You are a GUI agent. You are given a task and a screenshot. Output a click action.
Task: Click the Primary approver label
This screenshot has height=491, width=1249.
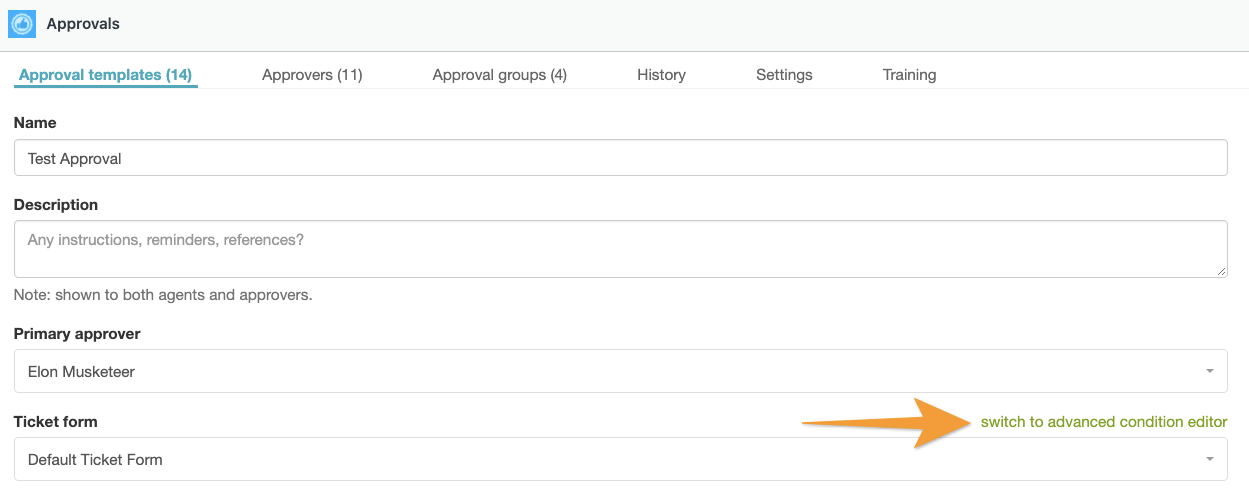tap(77, 334)
